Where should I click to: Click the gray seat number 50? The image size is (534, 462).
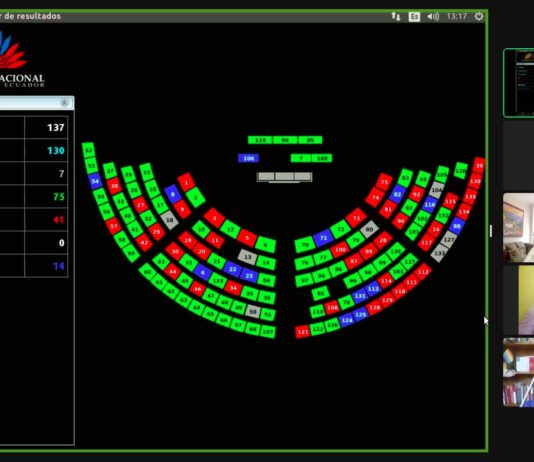(253, 312)
